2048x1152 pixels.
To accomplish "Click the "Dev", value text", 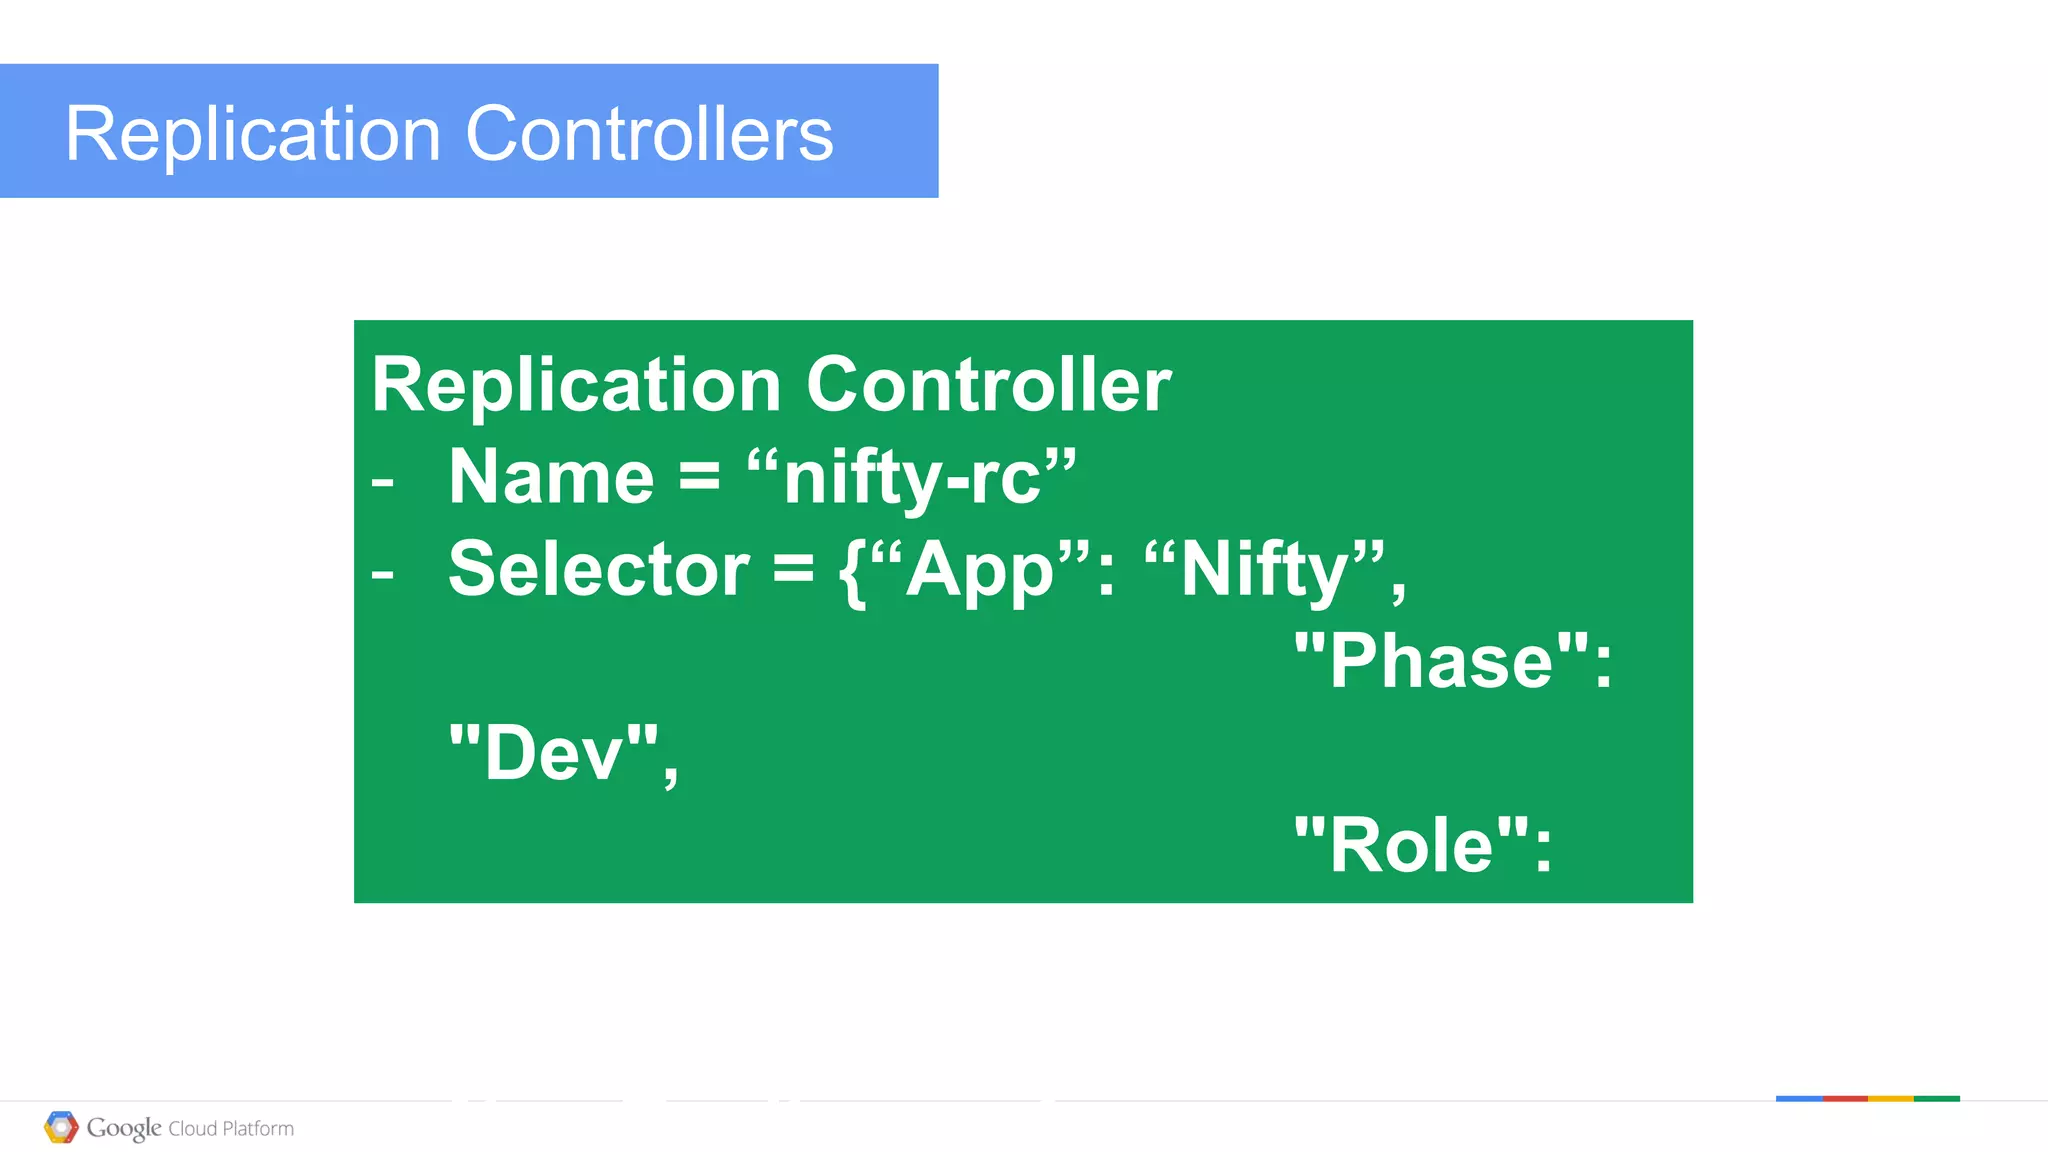I will [x=563, y=753].
